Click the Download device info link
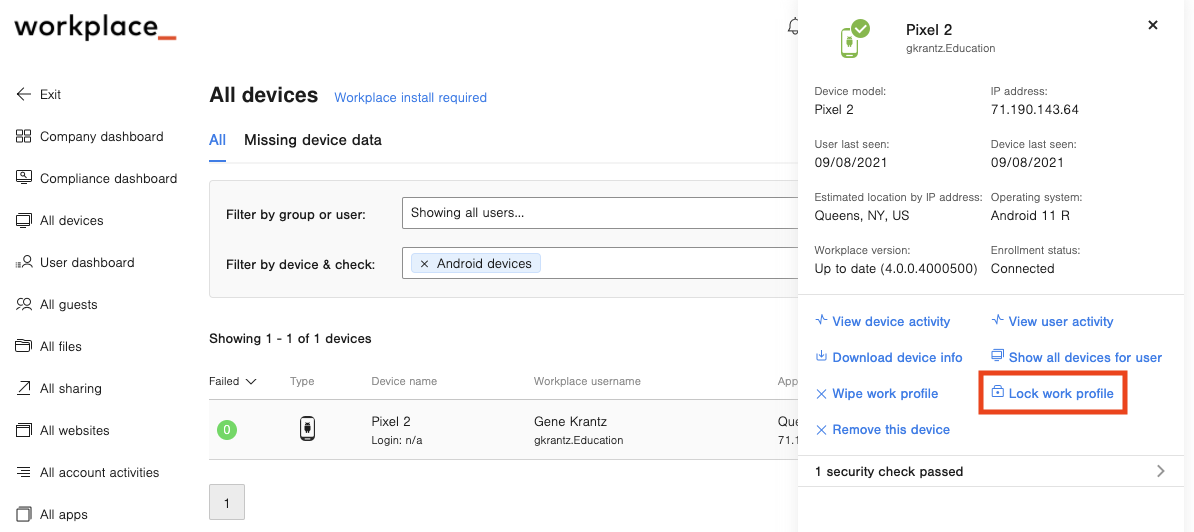Viewport: 1194px width, 532px height. coord(897,357)
